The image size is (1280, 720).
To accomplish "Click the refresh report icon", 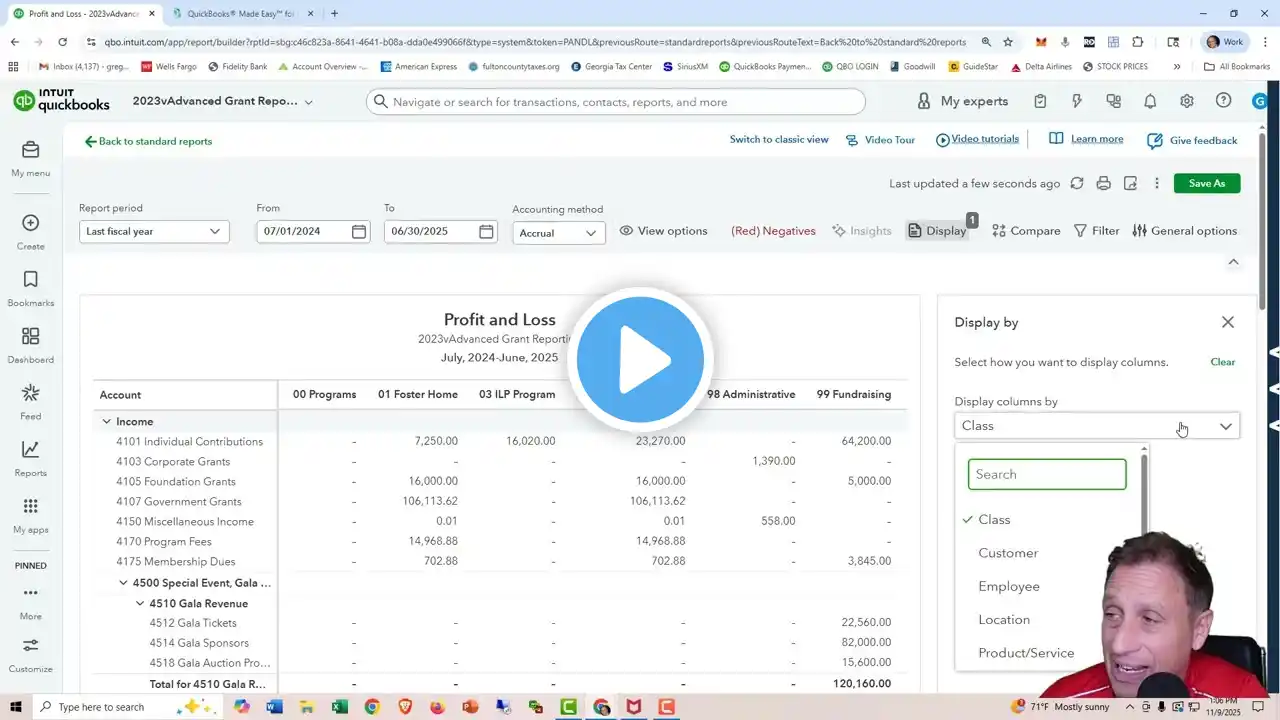I will tap(1076, 183).
